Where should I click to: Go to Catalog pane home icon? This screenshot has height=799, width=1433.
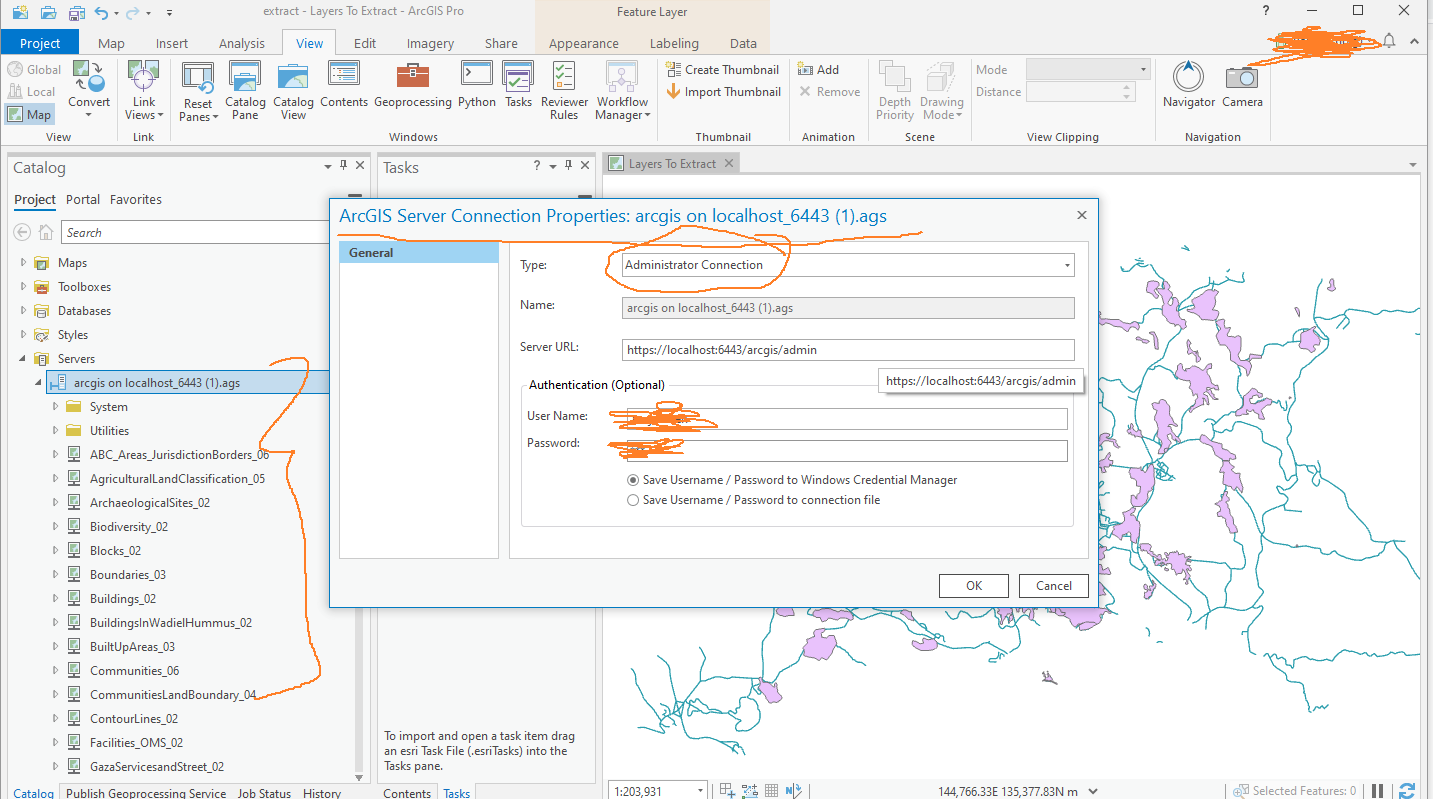[x=46, y=232]
